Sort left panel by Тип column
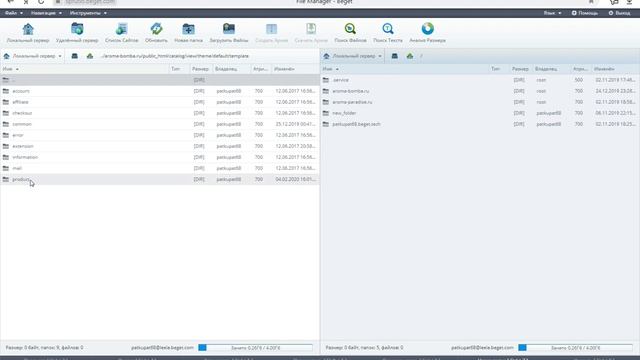640x360 pixels. (x=175, y=69)
